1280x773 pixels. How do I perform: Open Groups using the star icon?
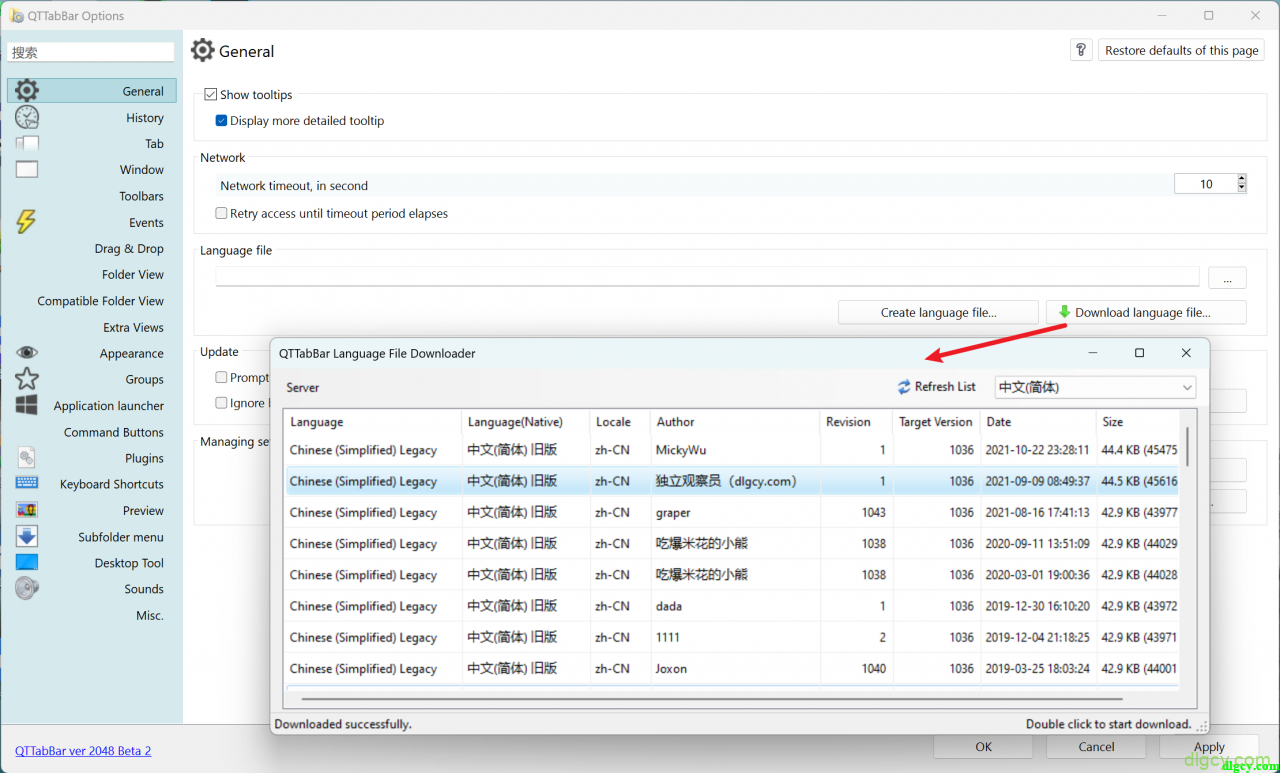point(27,379)
